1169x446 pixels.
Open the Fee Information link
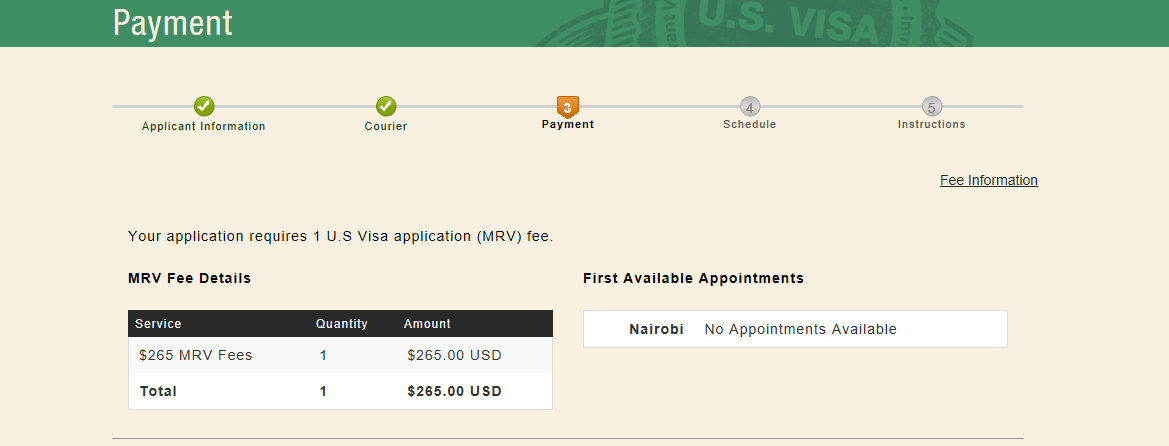[x=989, y=180]
